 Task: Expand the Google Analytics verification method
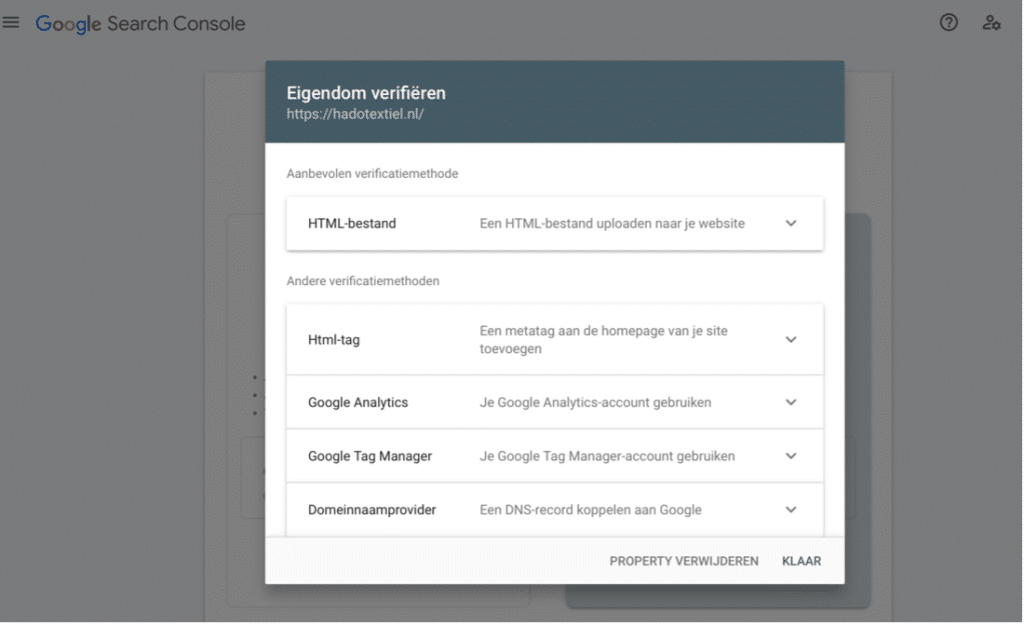pos(791,402)
